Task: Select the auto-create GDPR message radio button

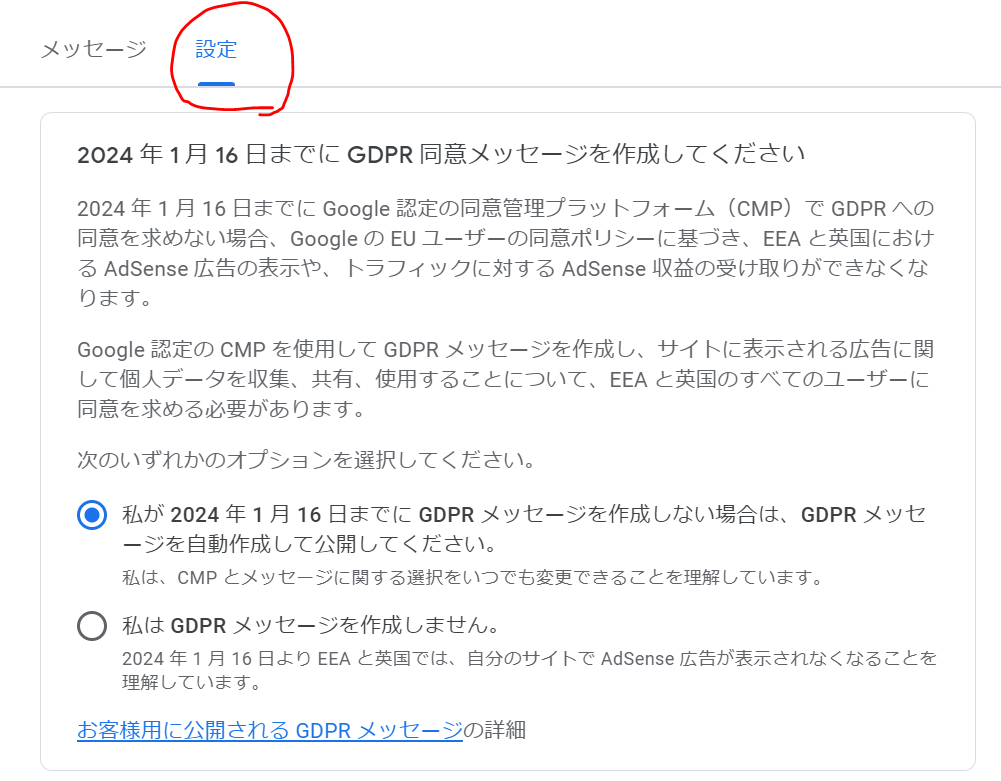Action: click(x=92, y=515)
